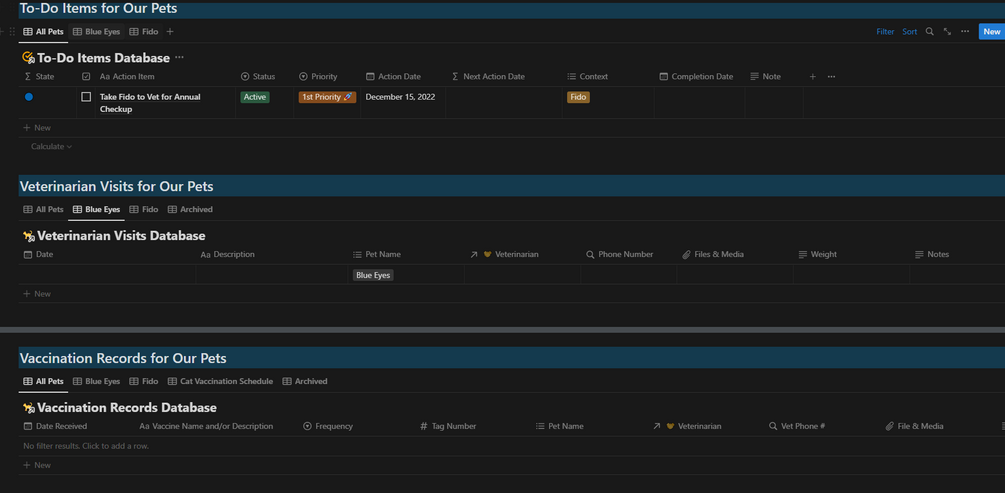1005x493 pixels.
Task: Open the Completion Date column header
Action: 696,76
